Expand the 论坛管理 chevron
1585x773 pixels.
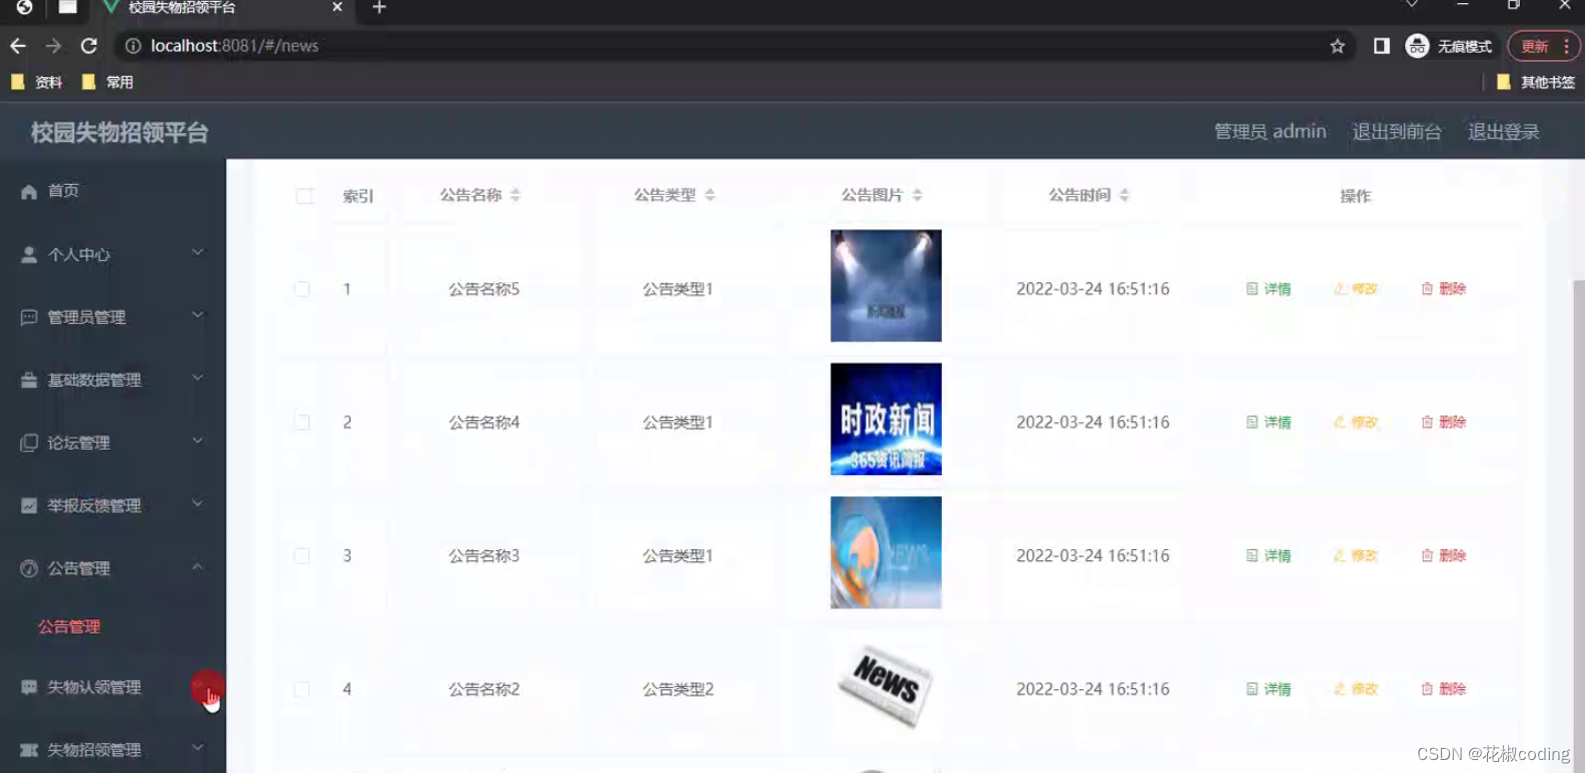click(198, 441)
